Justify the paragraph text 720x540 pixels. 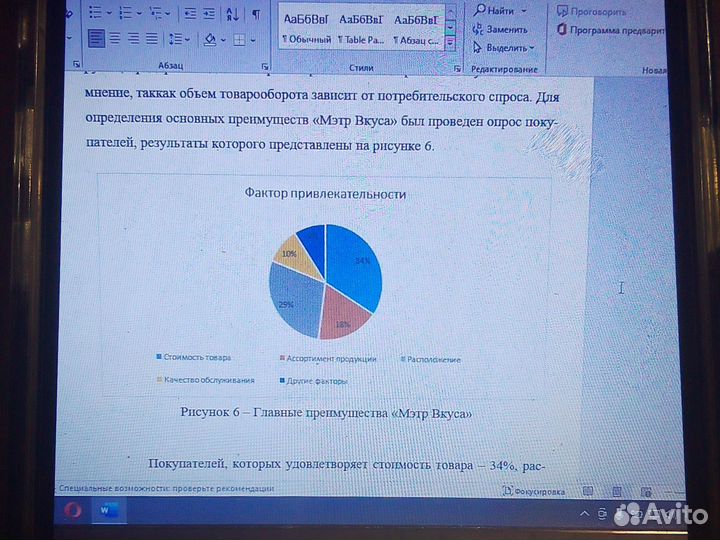(x=152, y=39)
